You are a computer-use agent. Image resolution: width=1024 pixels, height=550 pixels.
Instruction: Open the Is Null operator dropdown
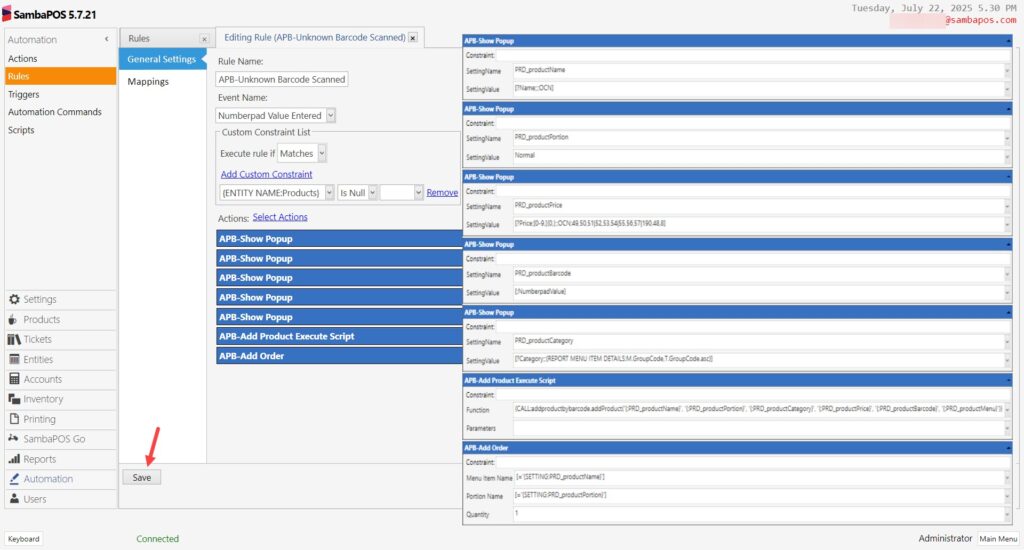tap(372, 193)
